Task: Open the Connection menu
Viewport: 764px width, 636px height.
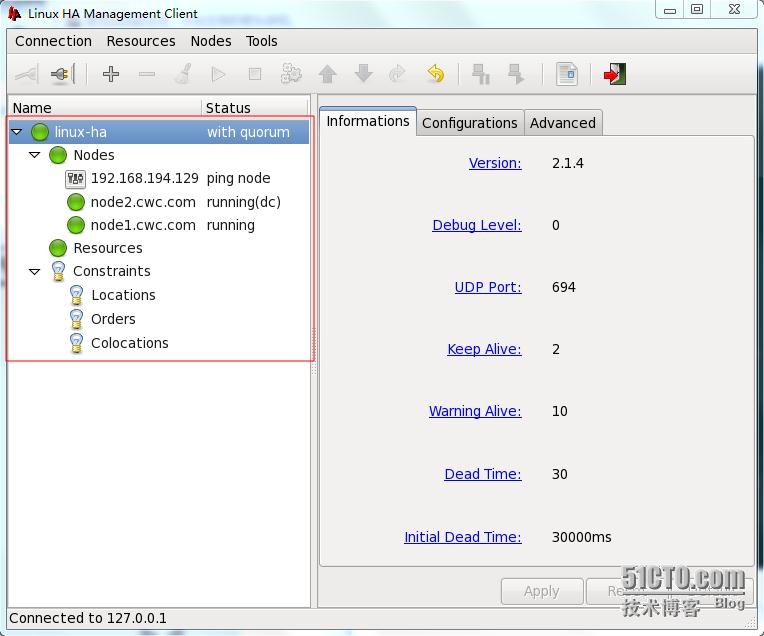Action: pyautogui.click(x=54, y=41)
